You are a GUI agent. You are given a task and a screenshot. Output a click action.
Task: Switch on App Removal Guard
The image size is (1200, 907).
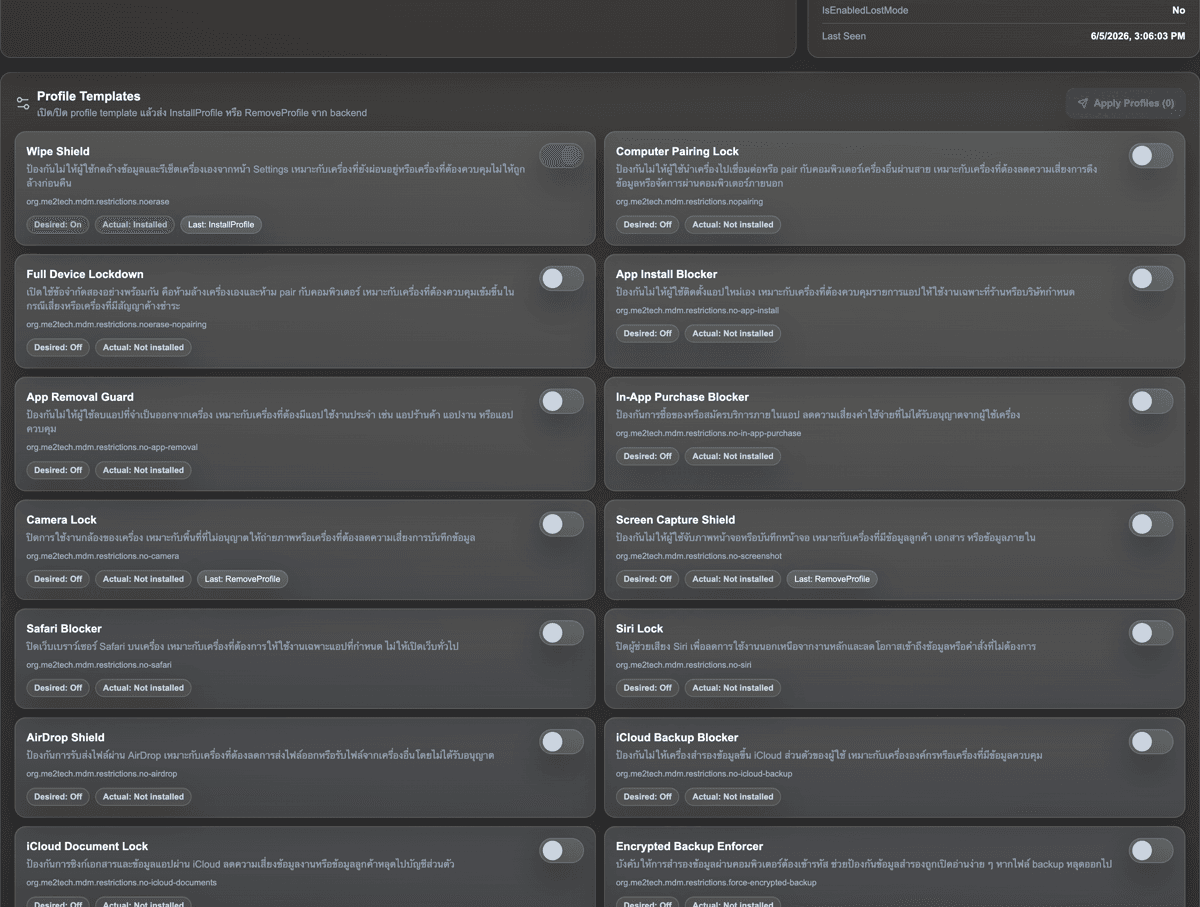point(561,401)
